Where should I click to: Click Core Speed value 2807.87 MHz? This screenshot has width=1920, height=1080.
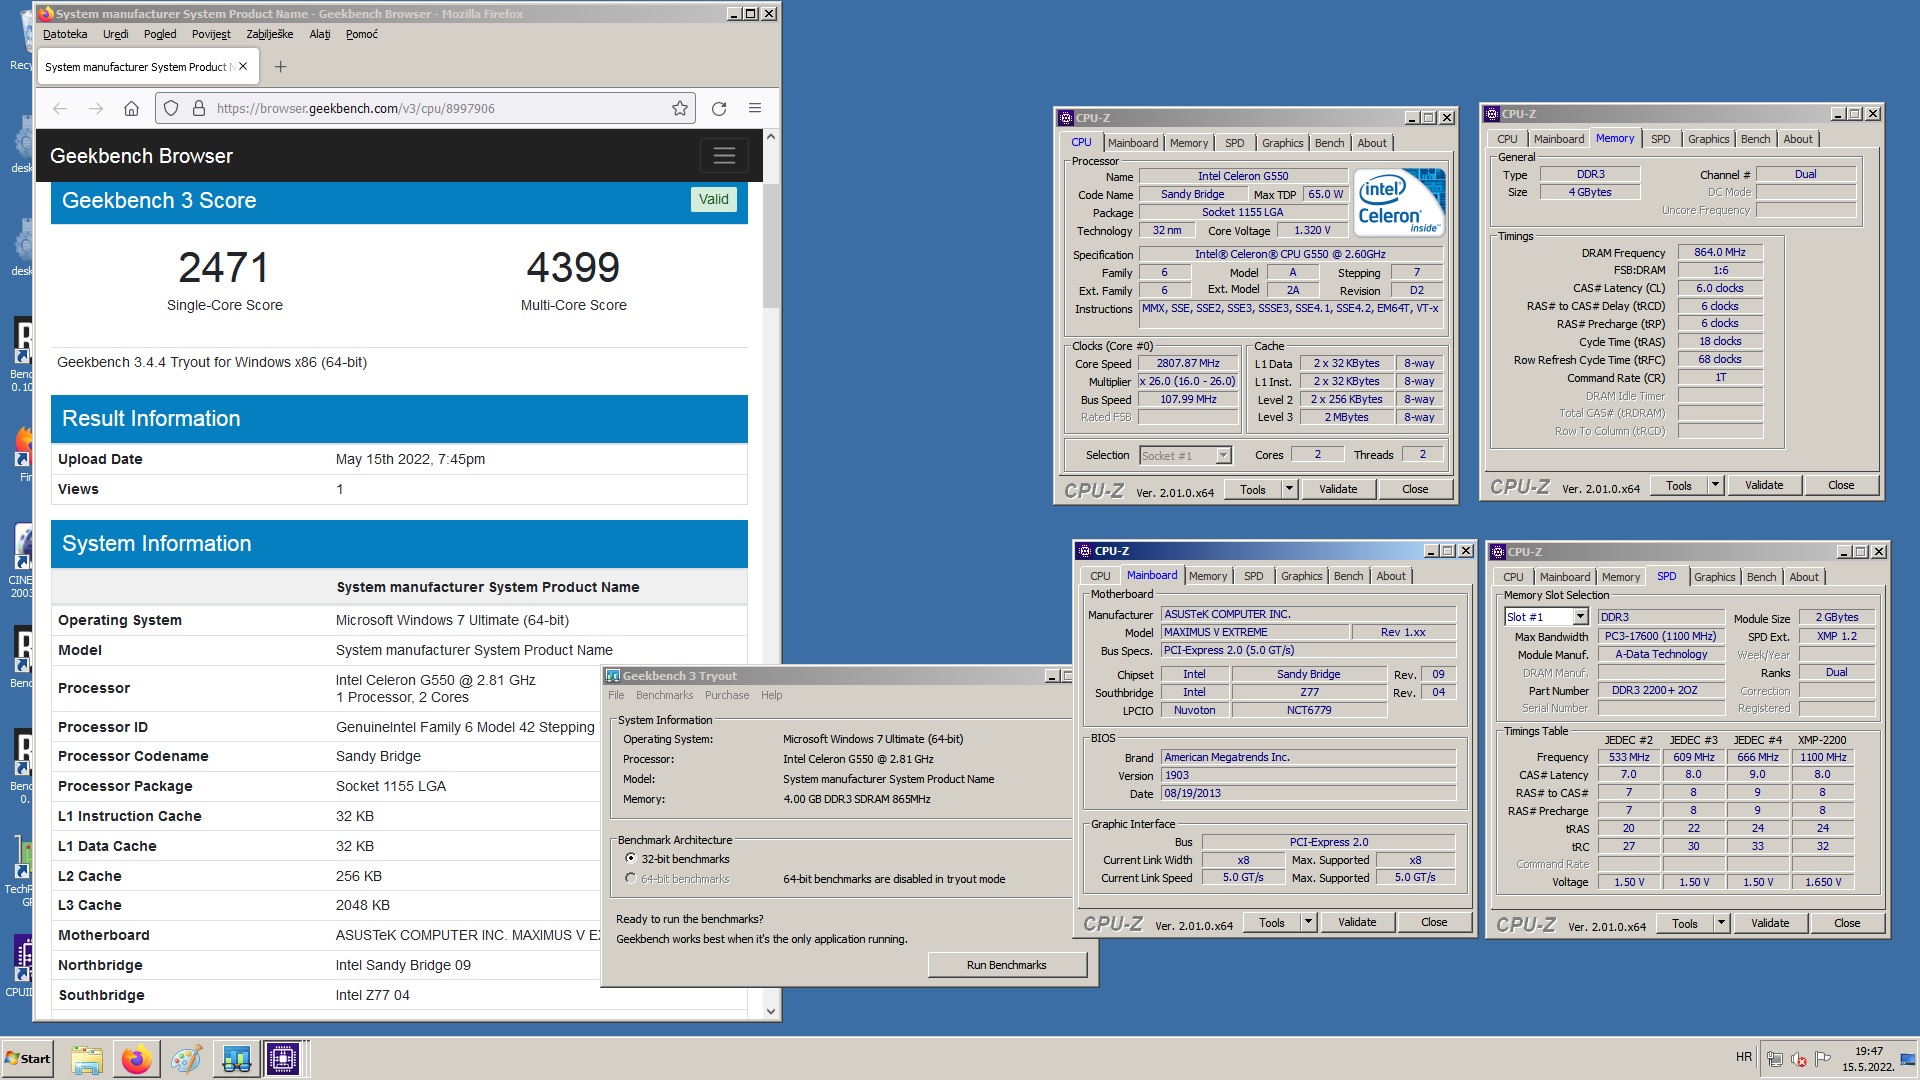tap(1188, 364)
